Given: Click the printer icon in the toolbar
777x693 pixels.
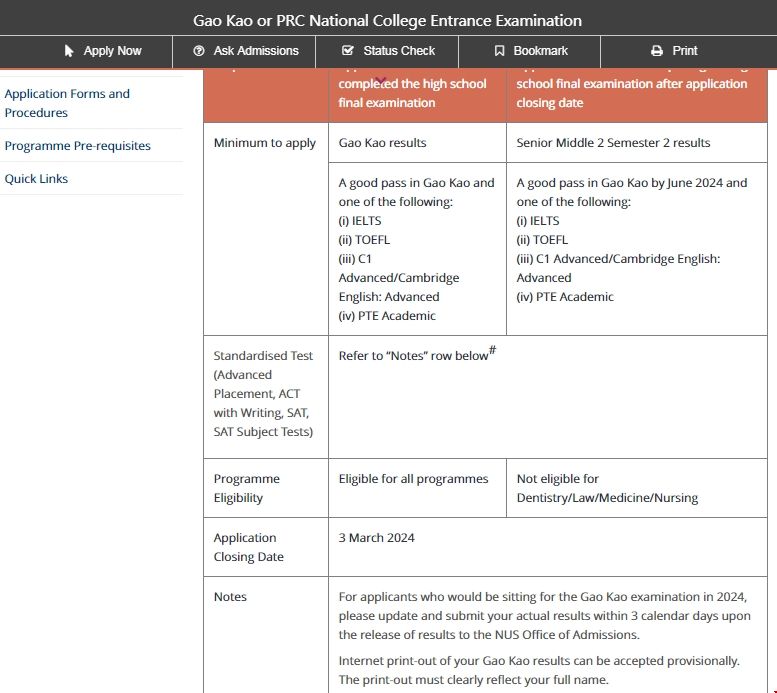Looking at the screenshot, I should tap(656, 51).
